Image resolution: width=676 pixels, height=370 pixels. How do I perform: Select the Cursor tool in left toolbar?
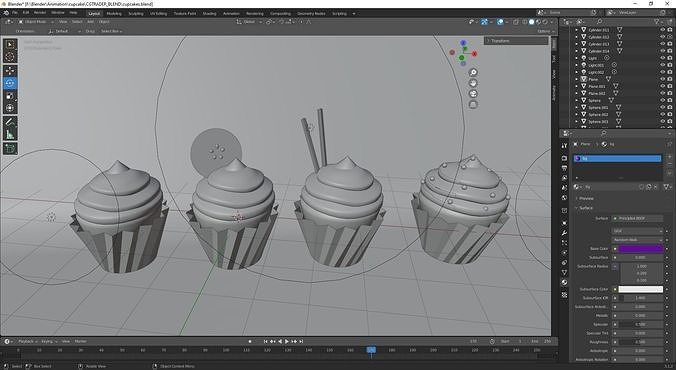point(10,56)
